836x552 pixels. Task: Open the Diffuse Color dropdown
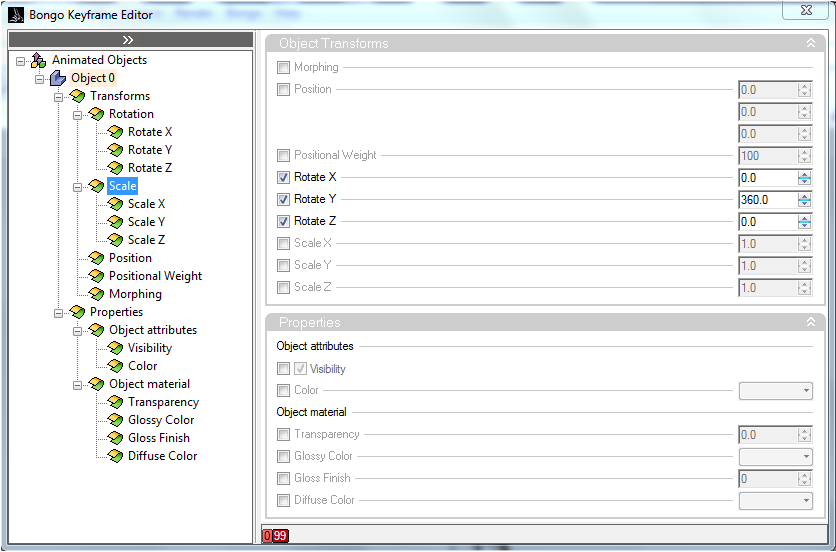click(776, 501)
